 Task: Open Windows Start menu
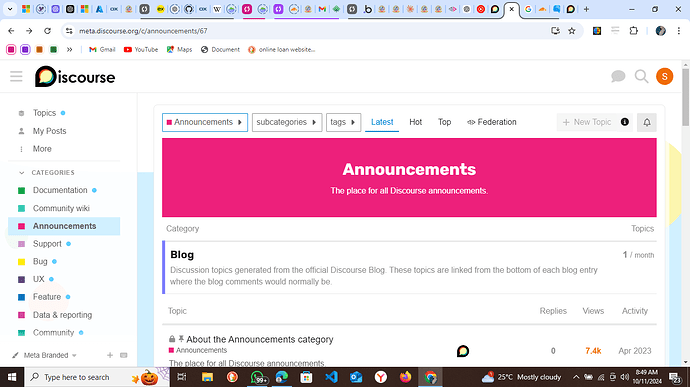[12, 377]
